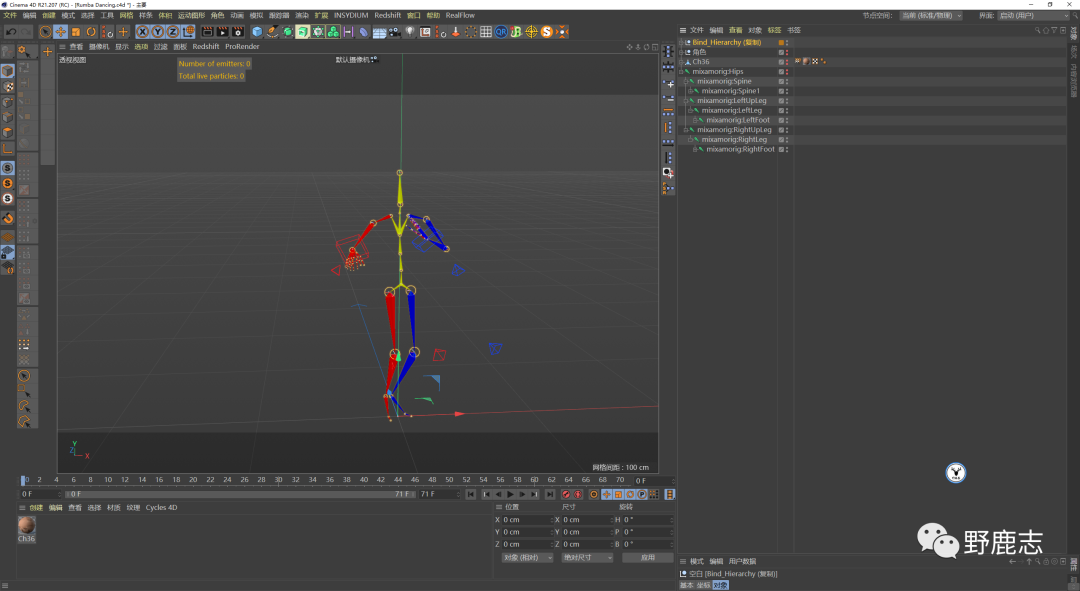This screenshot has width=1080, height=591.
Task: Toggle layer checkbox of mixamorig:LeftFoot
Action: (x=782, y=120)
